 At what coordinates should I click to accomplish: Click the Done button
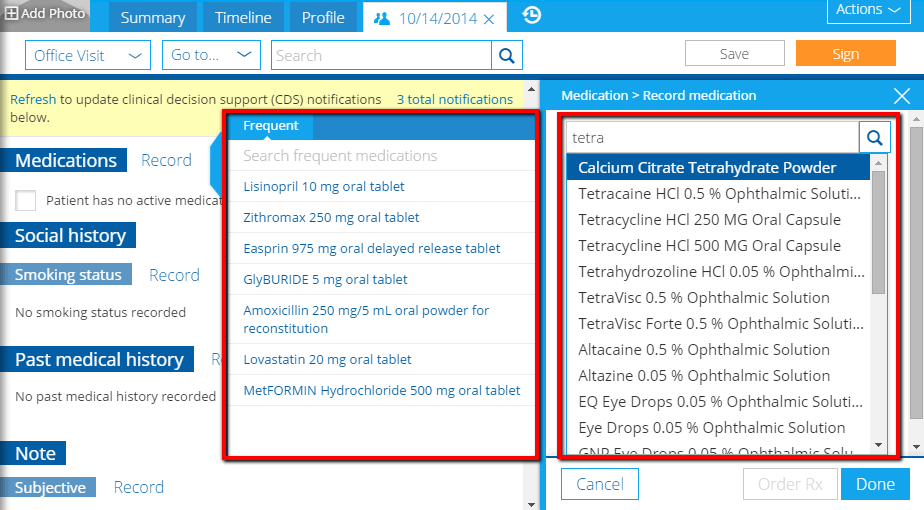click(875, 484)
